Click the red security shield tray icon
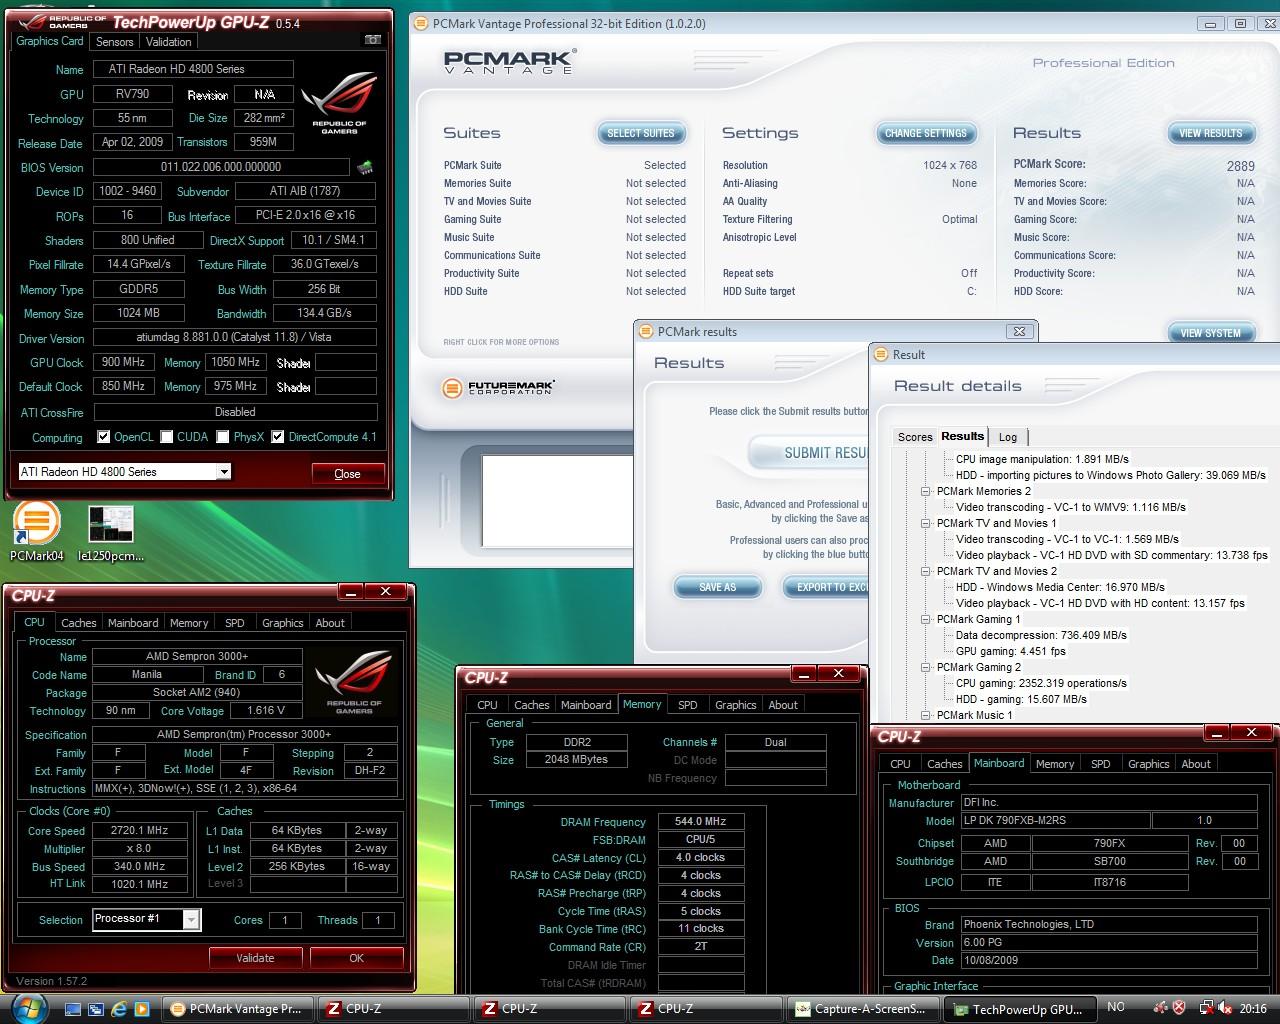Screen dimensions: 1280x1024 [1180, 1008]
